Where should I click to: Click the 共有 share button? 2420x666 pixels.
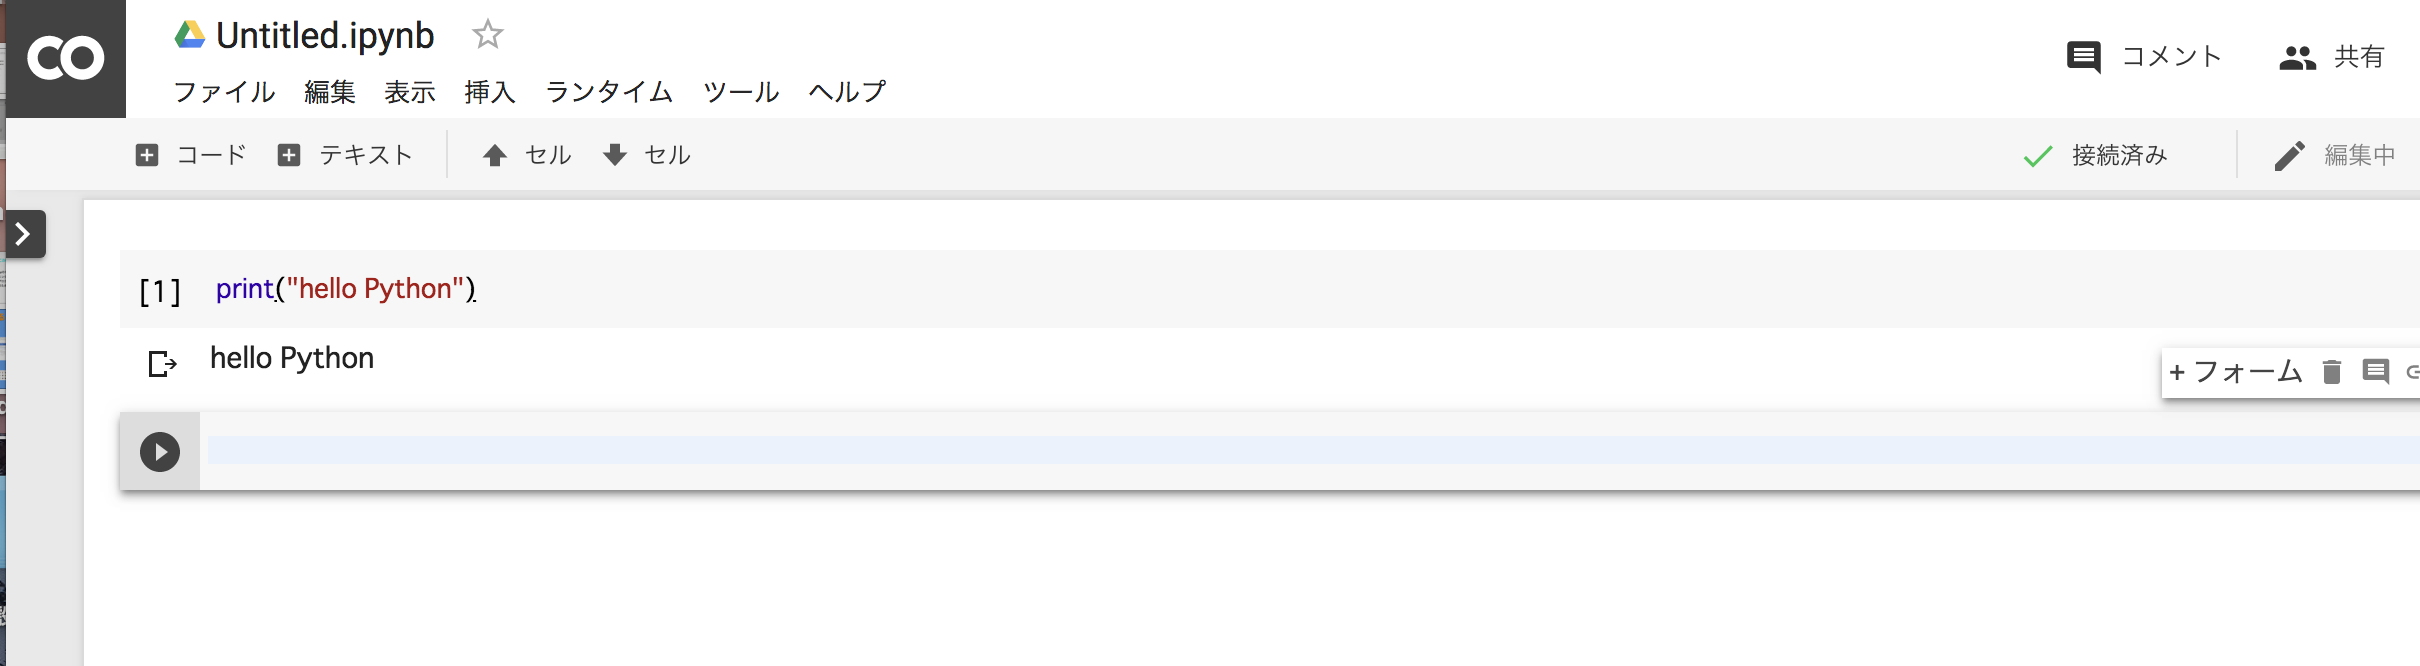tap(2332, 57)
